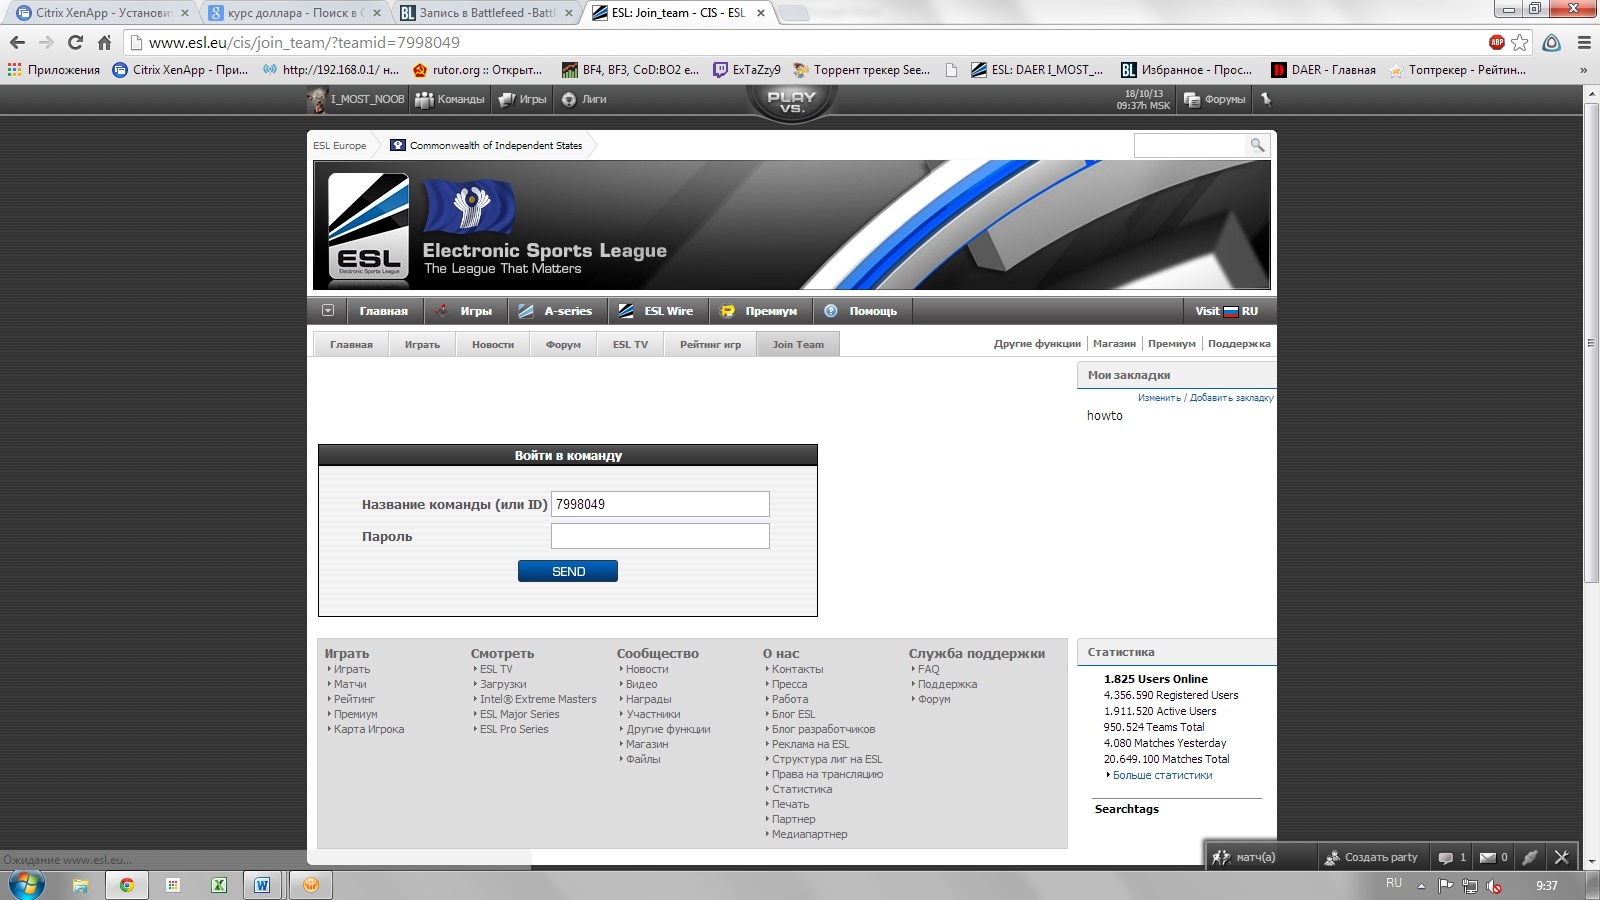The height and width of the screenshot is (900, 1600).
Task: Click the search magnifier icon
Action: 1257,145
